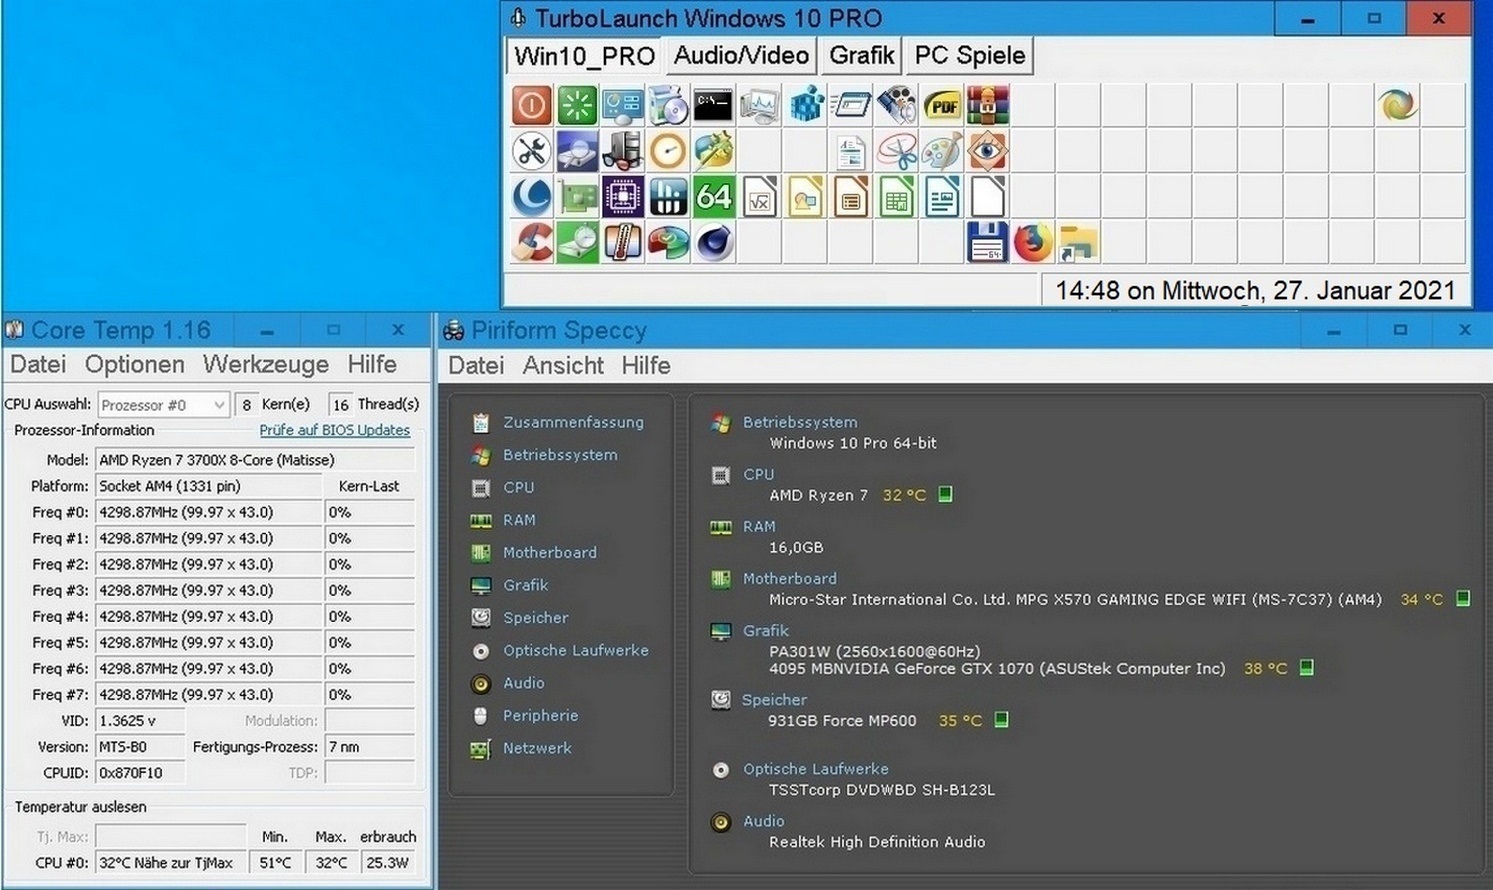Viewport: 1493px width, 890px height.
Task: Click the Prüfe auf BIOS Updates link
Action: [335, 430]
